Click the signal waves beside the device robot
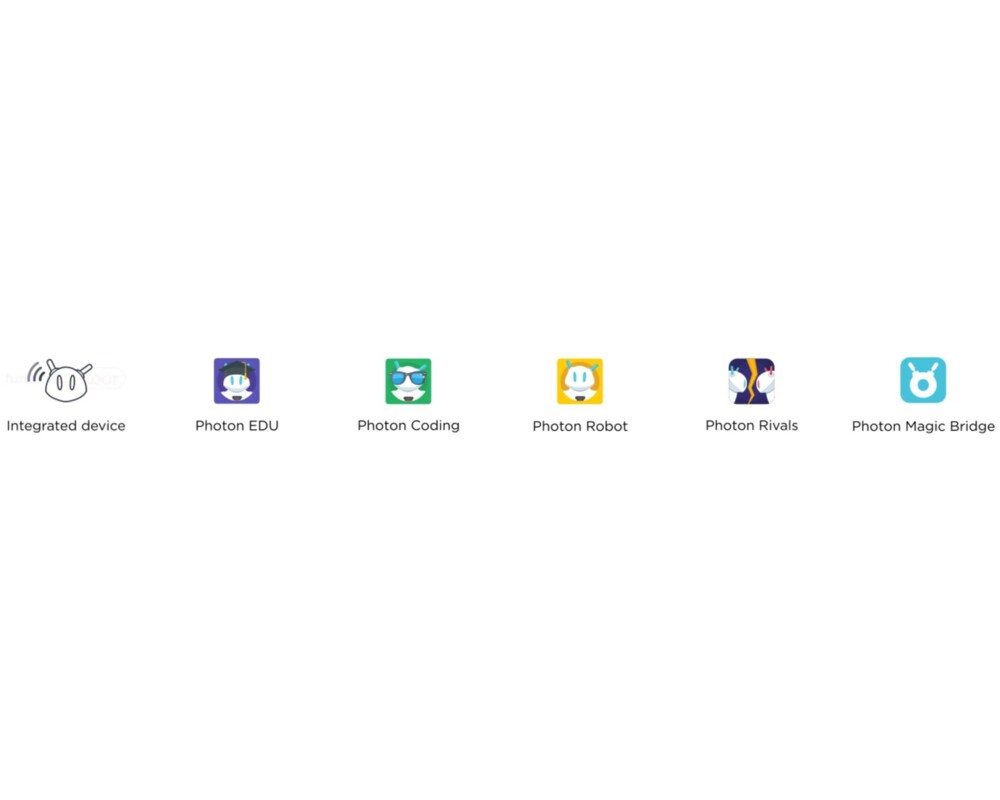 click(36, 374)
